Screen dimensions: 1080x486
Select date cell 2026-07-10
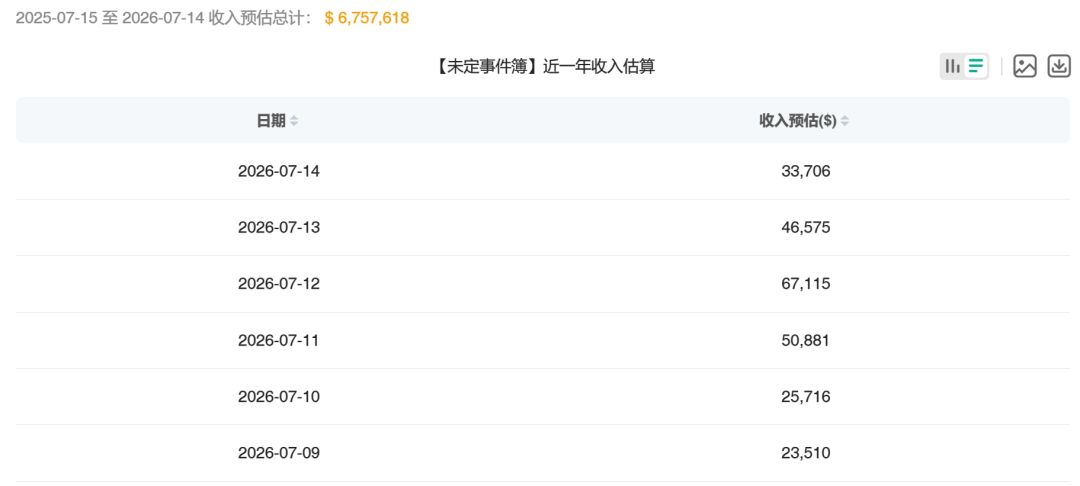pos(279,397)
